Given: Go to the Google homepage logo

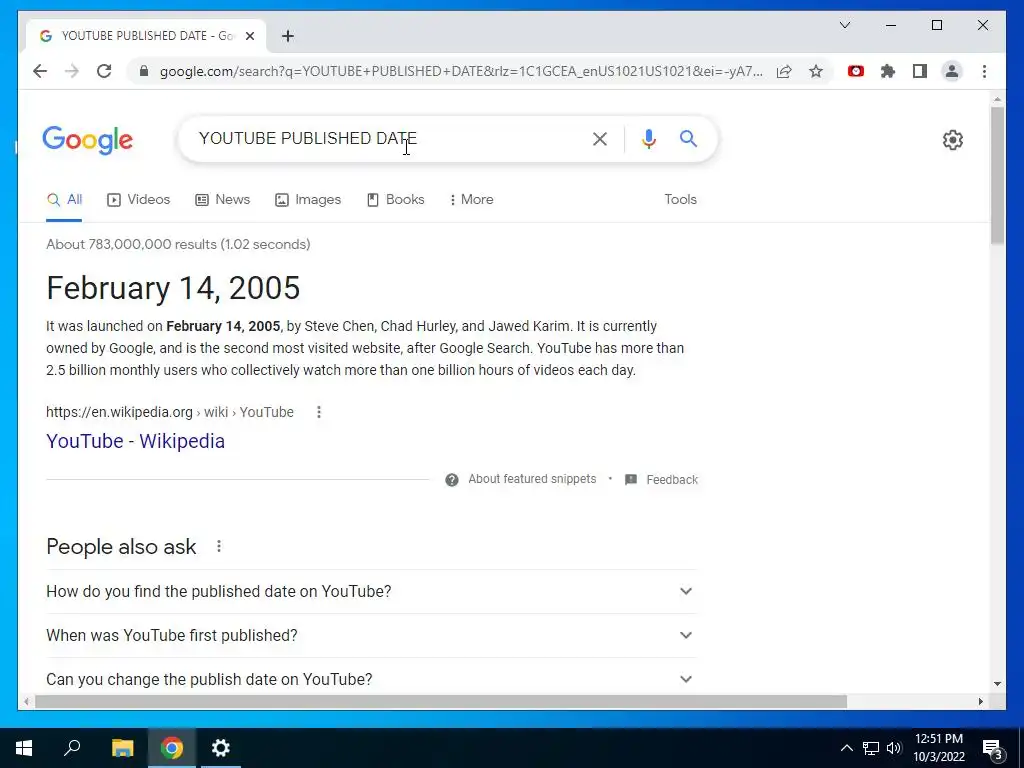Looking at the screenshot, I should pyautogui.click(x=88, y=140).
